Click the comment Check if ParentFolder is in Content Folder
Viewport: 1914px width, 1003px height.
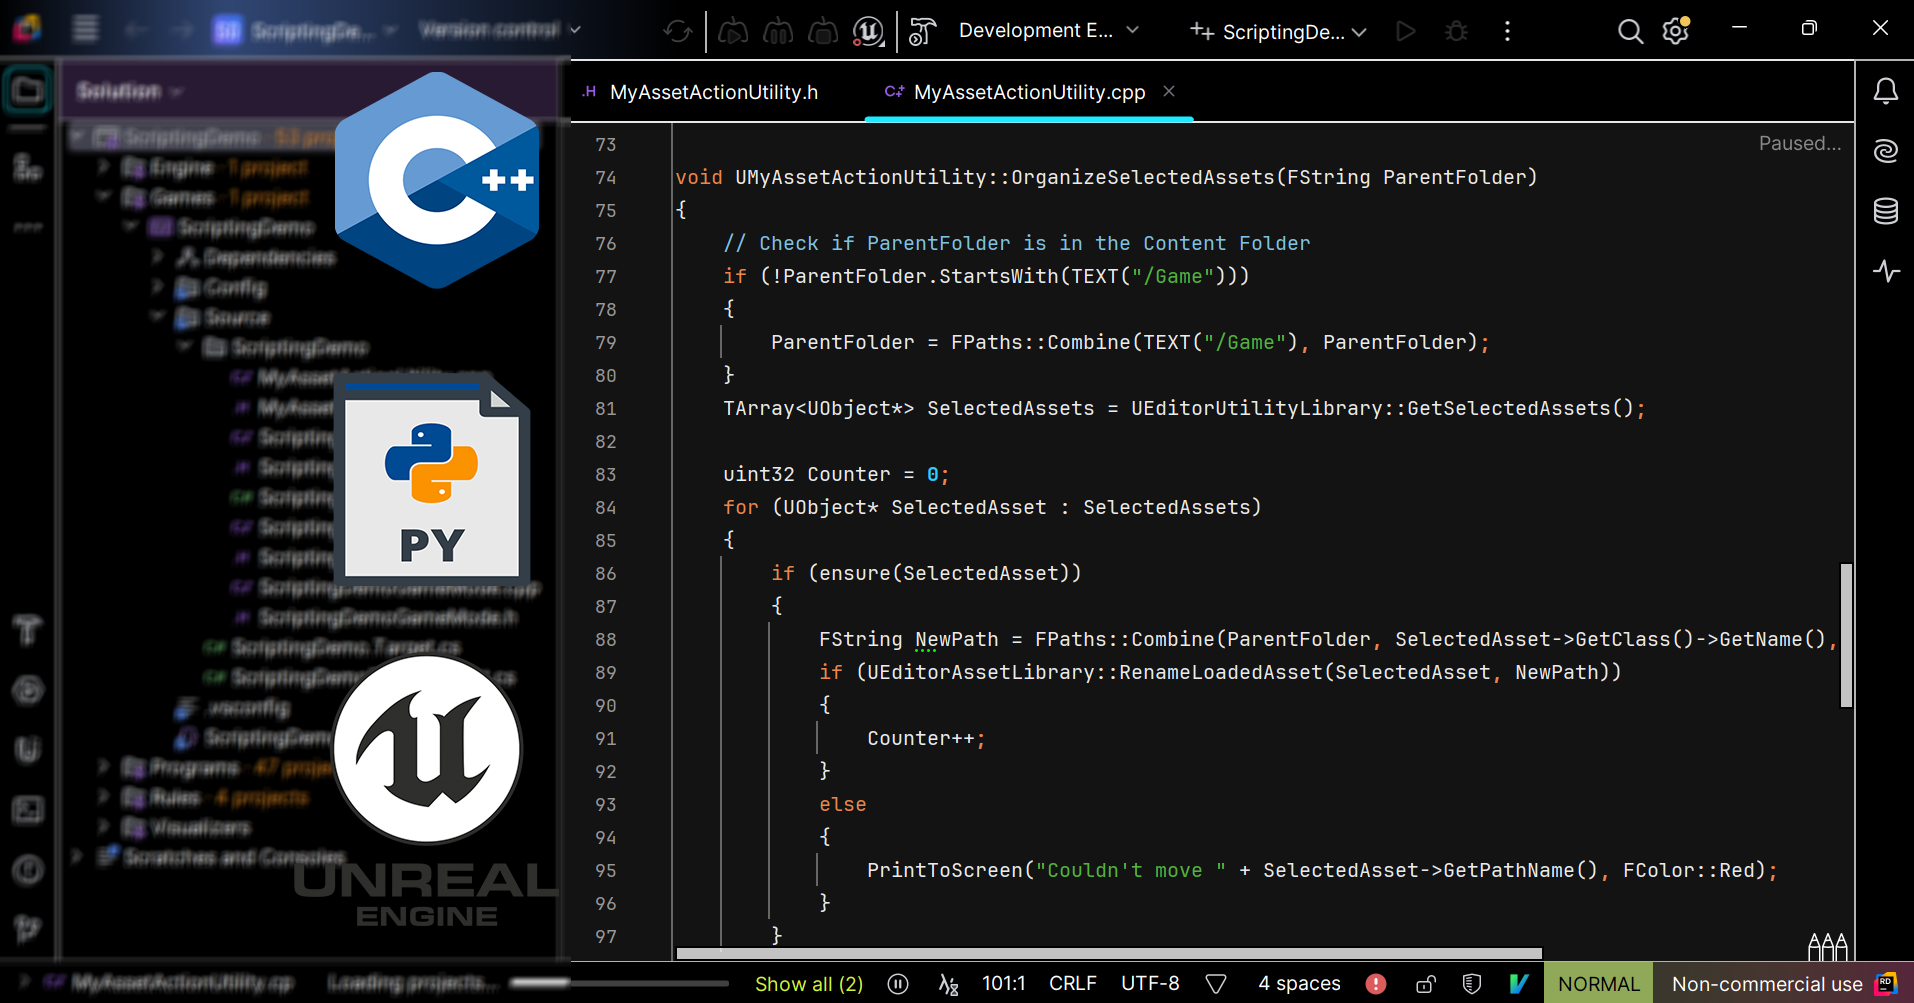tap(1016, 243)
